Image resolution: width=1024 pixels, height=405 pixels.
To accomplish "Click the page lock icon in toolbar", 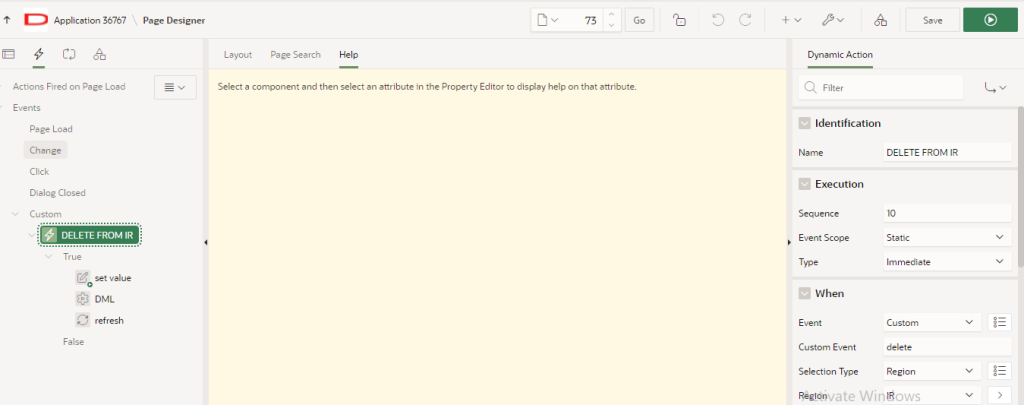I will [680, 19].
